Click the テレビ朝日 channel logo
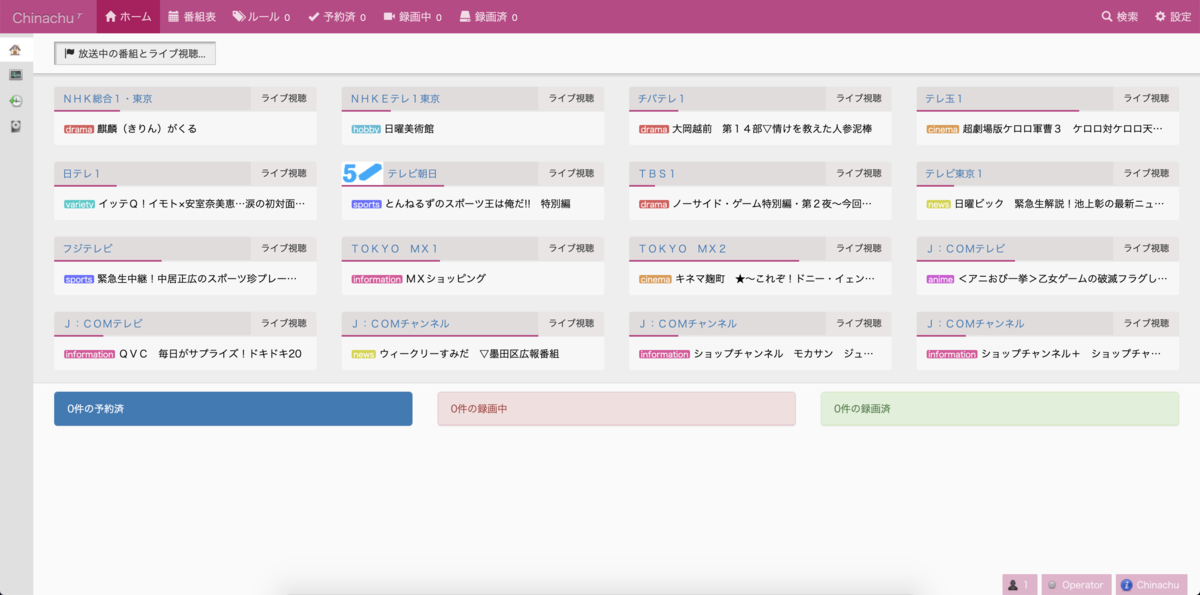Image resolution: width=1200 pixels, height=595 pixels. tap(362, 173)
